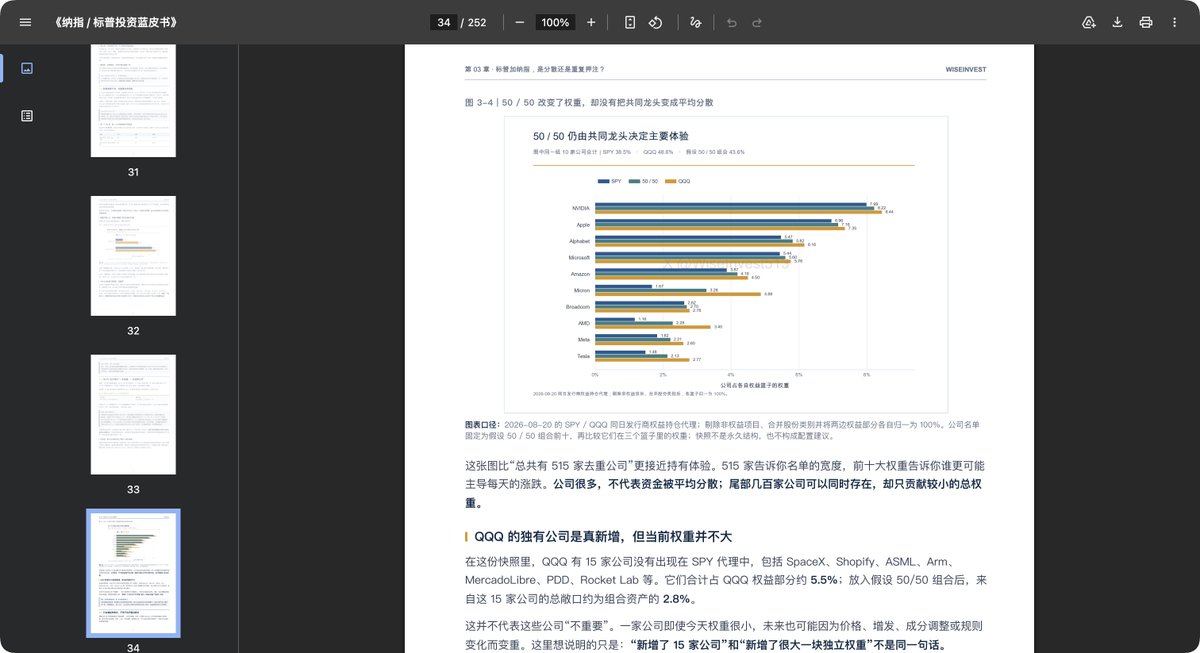The height and width of the screenshot is (653, 1200).
Task: Click the Micron label on the chart
Action: point(582,290)
